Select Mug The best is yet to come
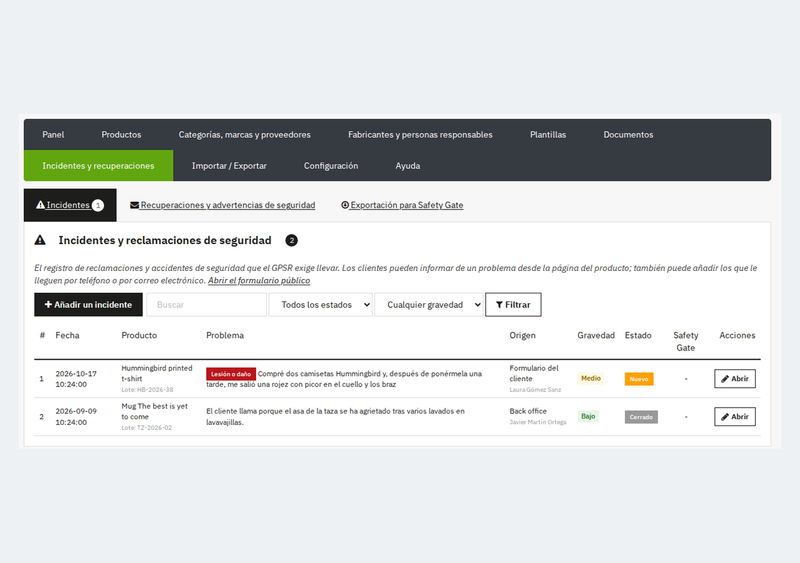 (x=155, y=411)
